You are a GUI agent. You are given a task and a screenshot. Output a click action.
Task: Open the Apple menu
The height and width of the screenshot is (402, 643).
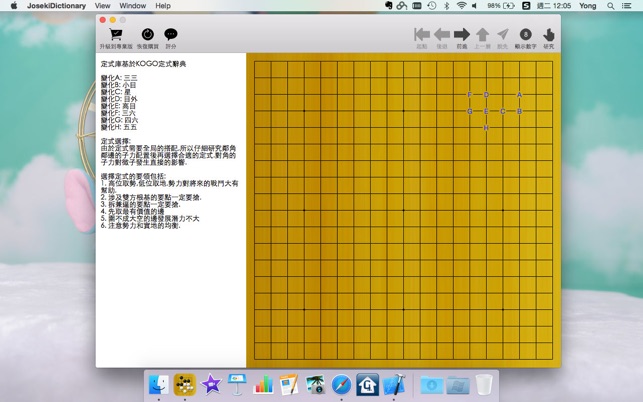(14, 6)
